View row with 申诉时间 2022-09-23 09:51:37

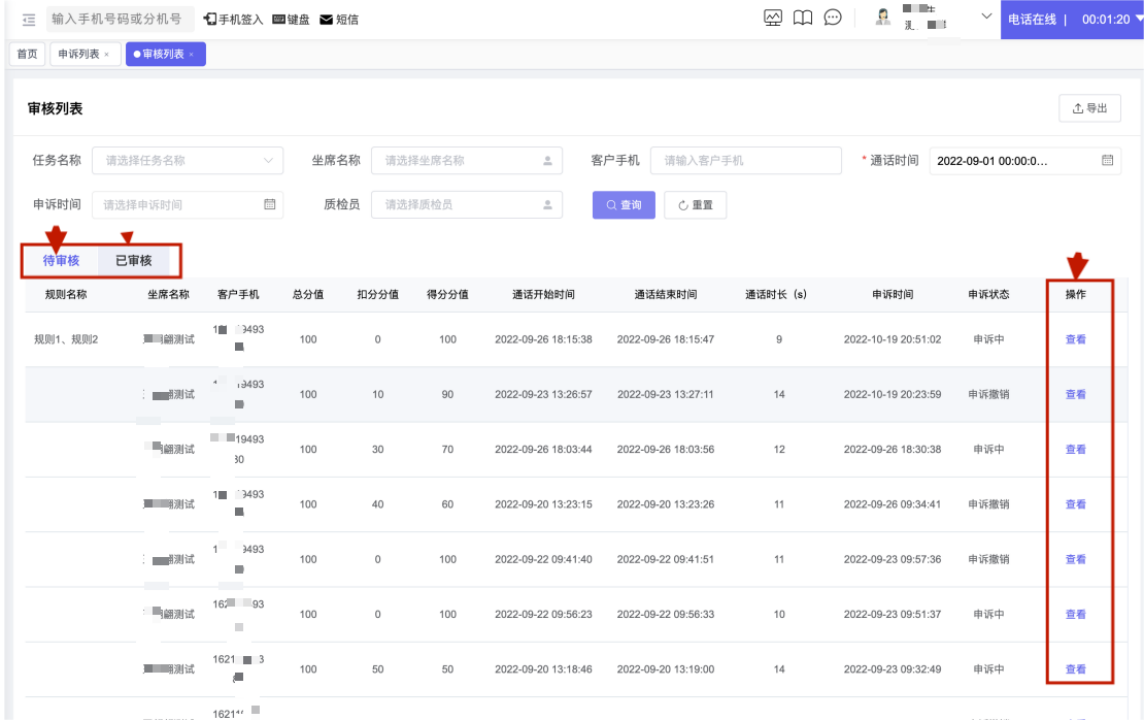pyautogui.click(x=1075, y=614)
